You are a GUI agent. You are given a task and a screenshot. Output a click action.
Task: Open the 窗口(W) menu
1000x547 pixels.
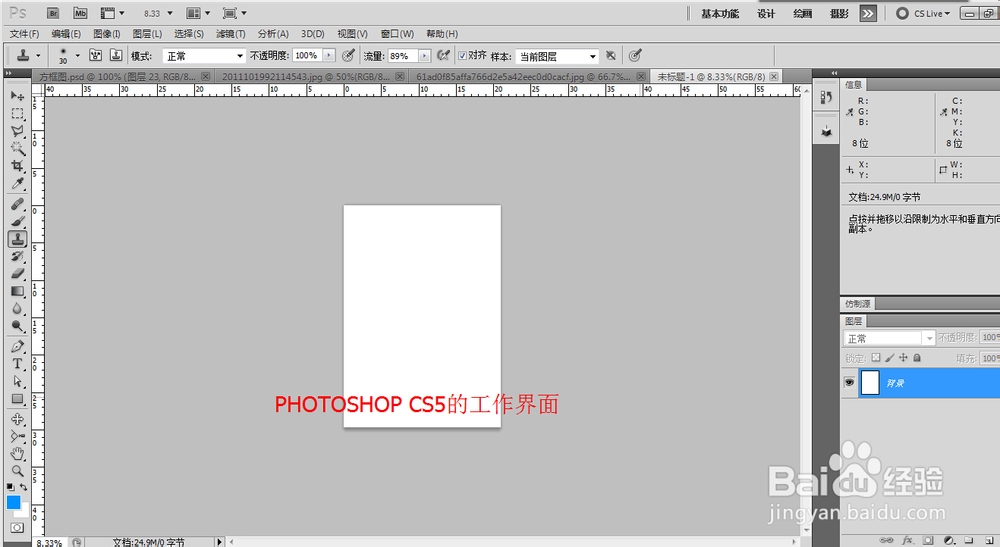tap(397, 34)
